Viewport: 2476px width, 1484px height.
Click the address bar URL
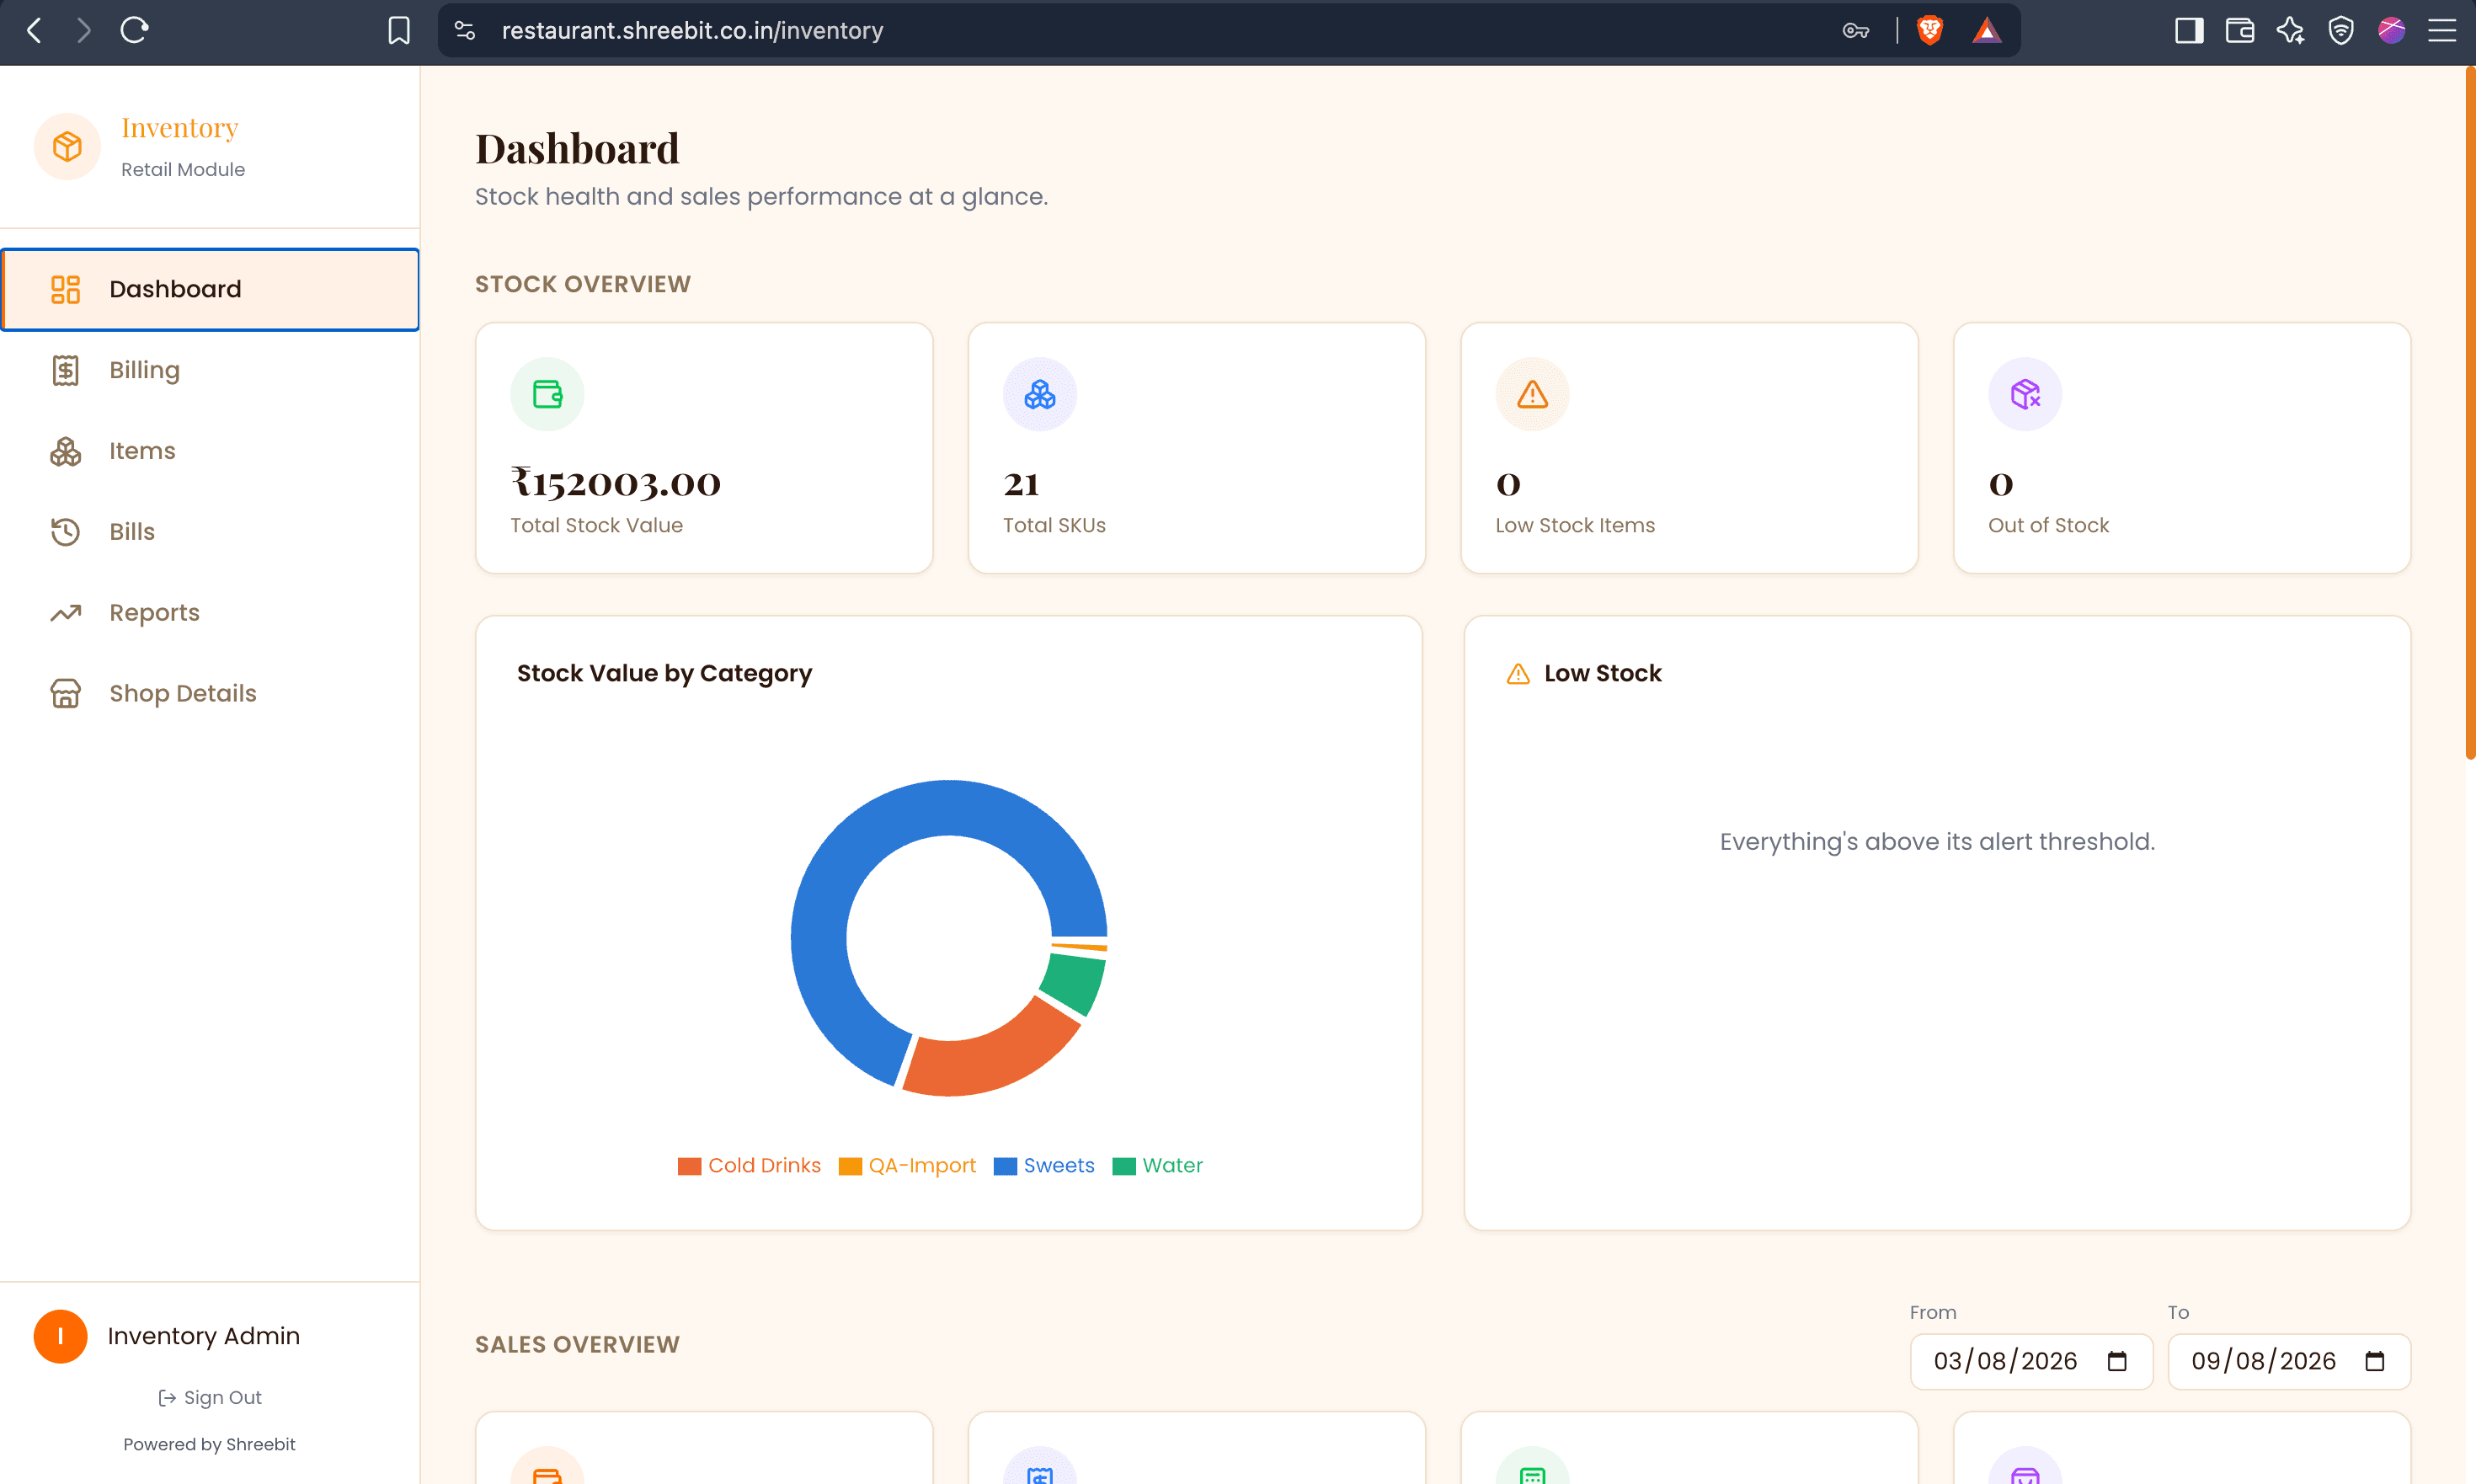[692, 30]
